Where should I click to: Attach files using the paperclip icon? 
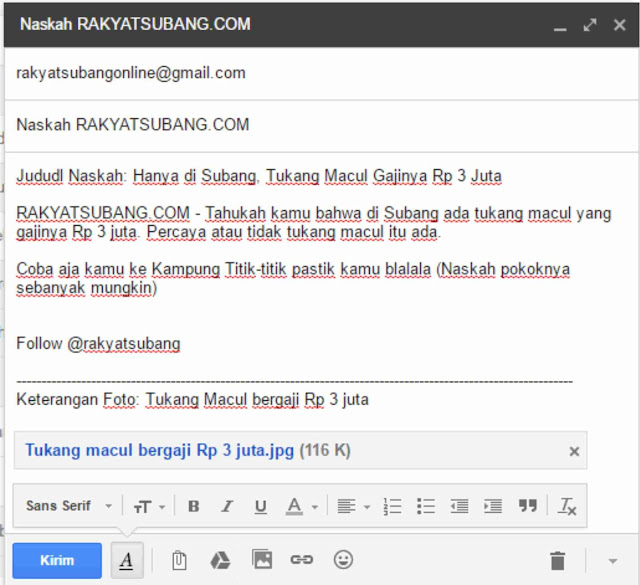pyautogui.click(x=179, y=560)
